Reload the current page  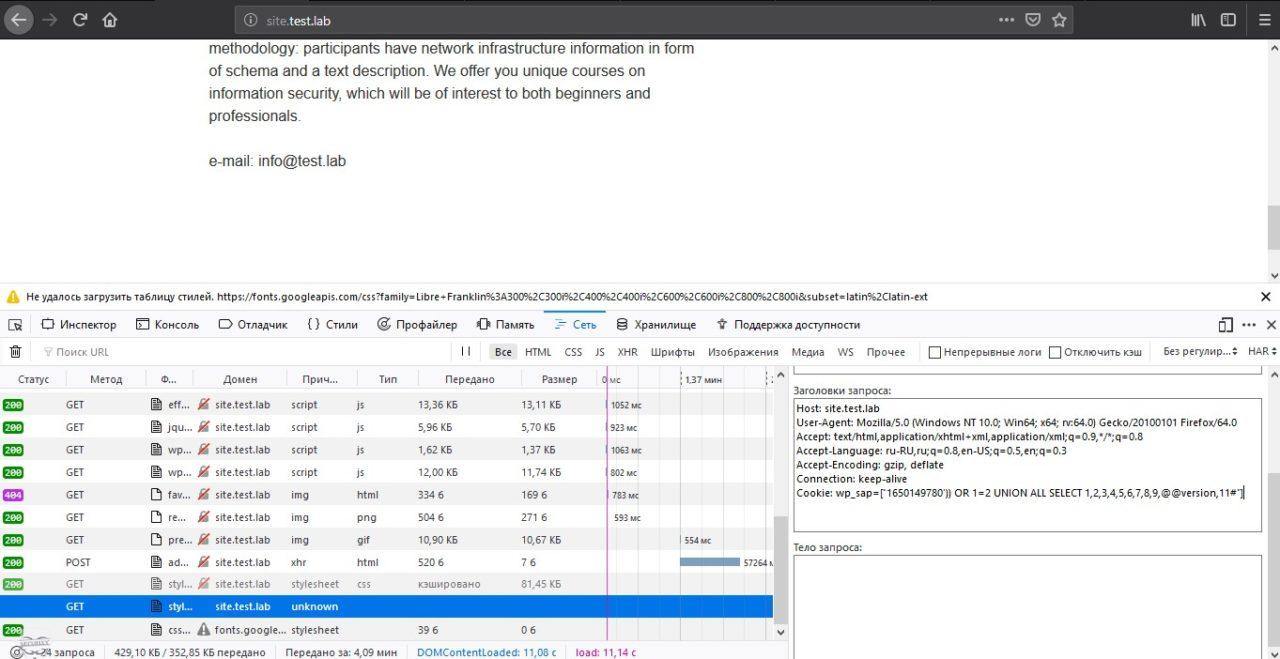point(79,19)
